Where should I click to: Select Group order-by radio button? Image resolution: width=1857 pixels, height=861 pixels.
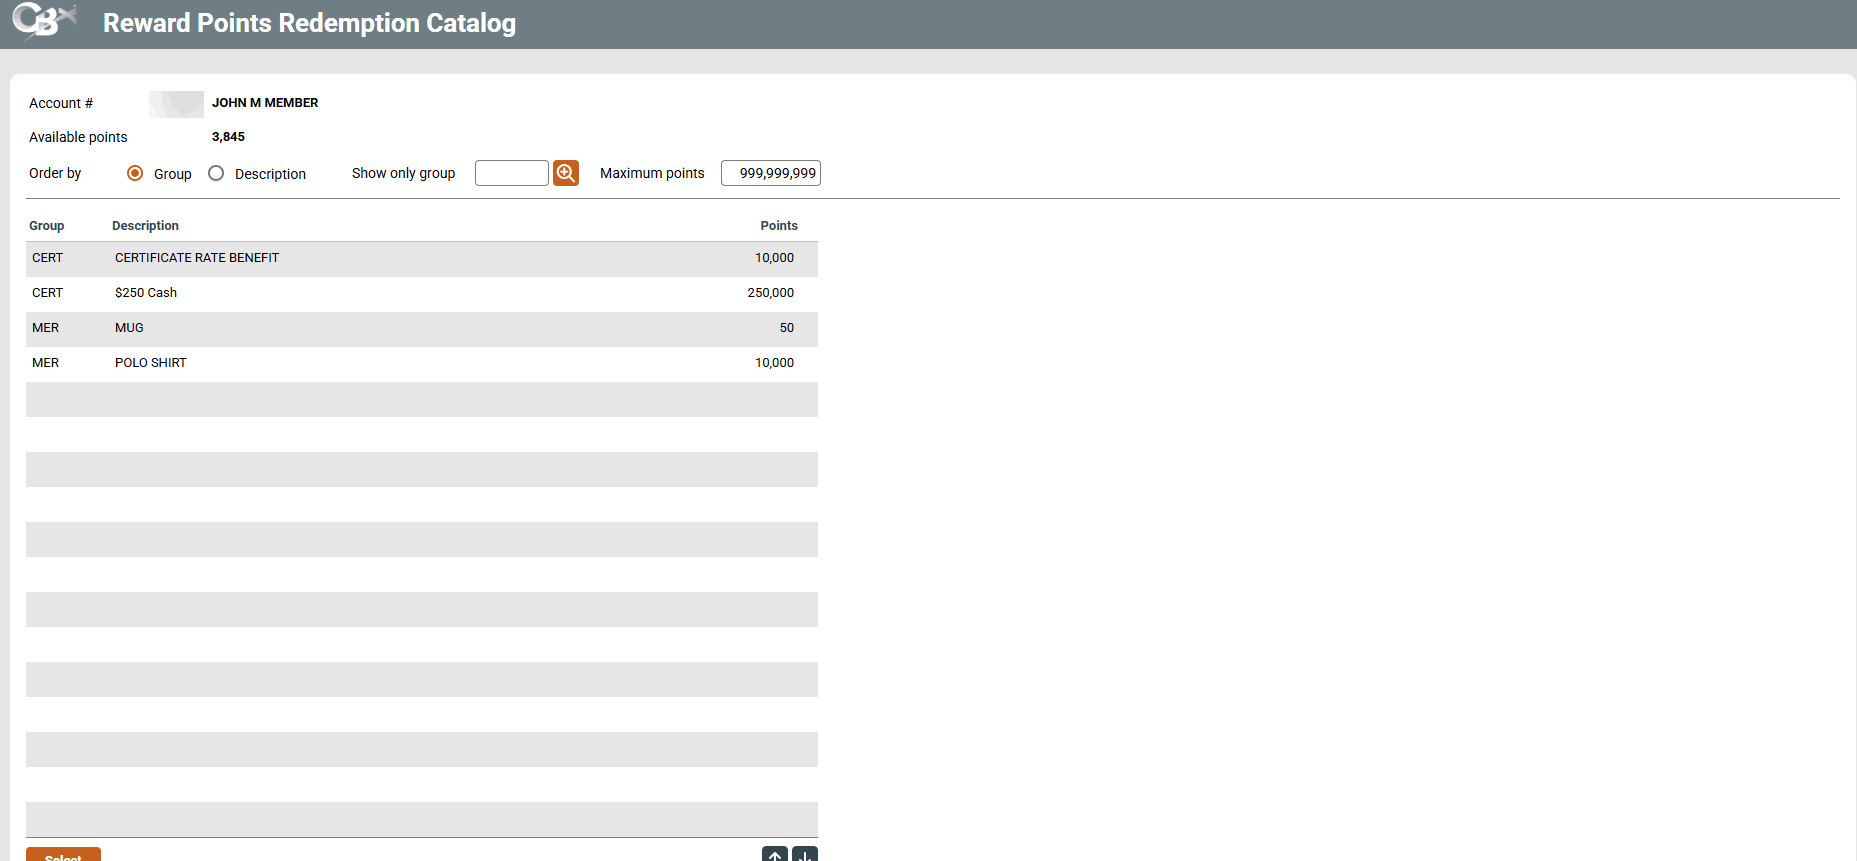(135, 173)
